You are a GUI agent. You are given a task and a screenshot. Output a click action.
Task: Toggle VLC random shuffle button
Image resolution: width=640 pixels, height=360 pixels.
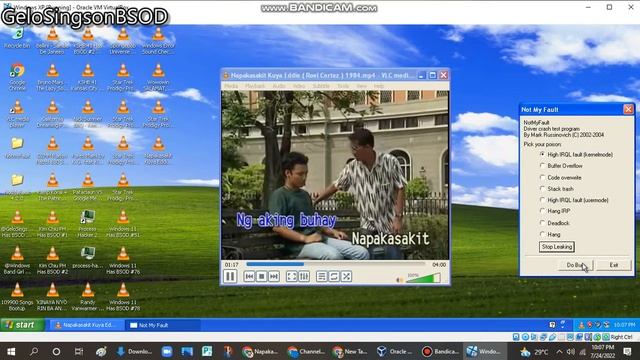[x=346, y=276]
